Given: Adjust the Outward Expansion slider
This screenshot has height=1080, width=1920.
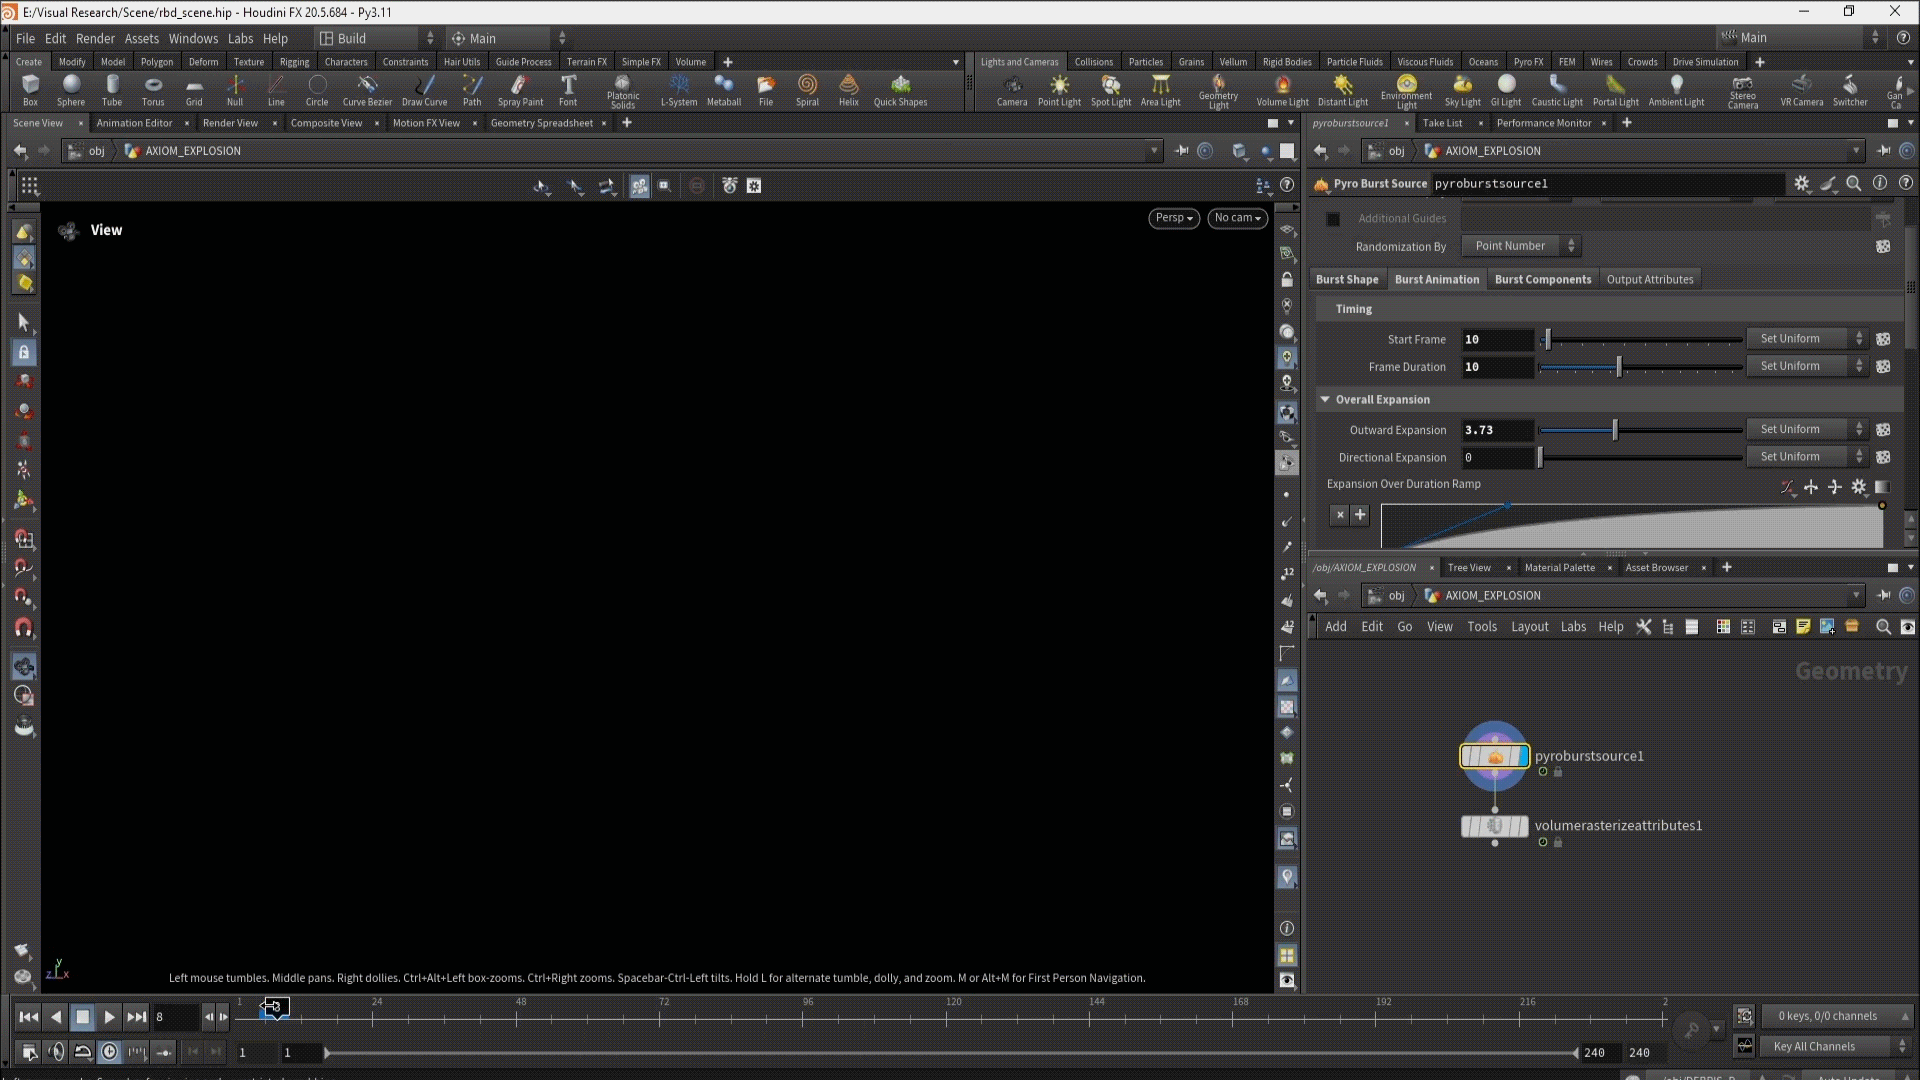Looking at the screenshot, I should (1615, 430).
